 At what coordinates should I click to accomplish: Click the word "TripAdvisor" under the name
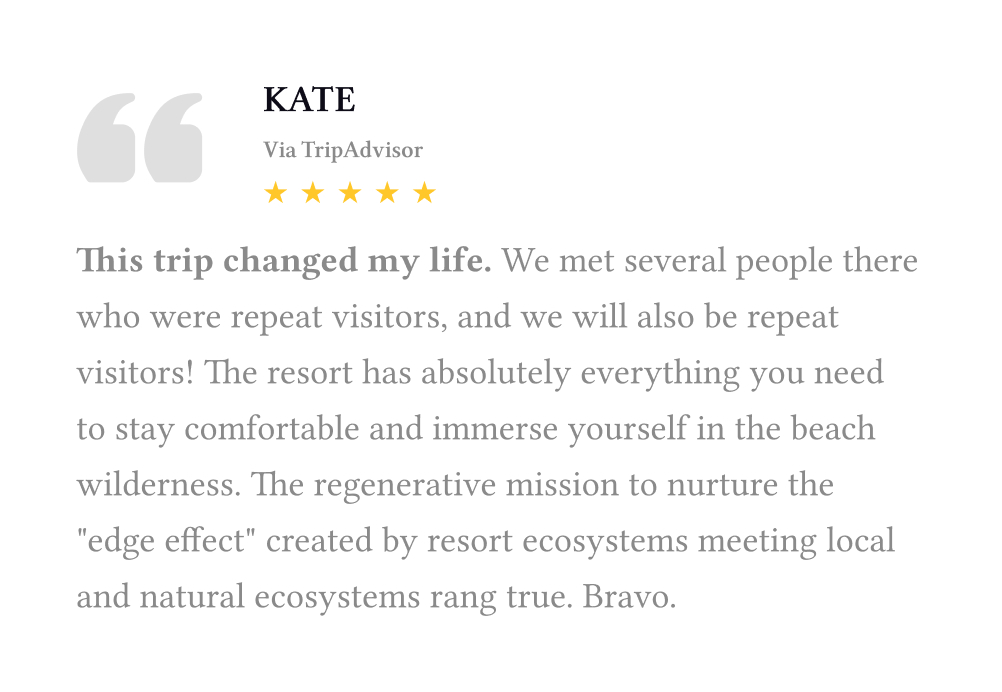[x=362, y=150]
